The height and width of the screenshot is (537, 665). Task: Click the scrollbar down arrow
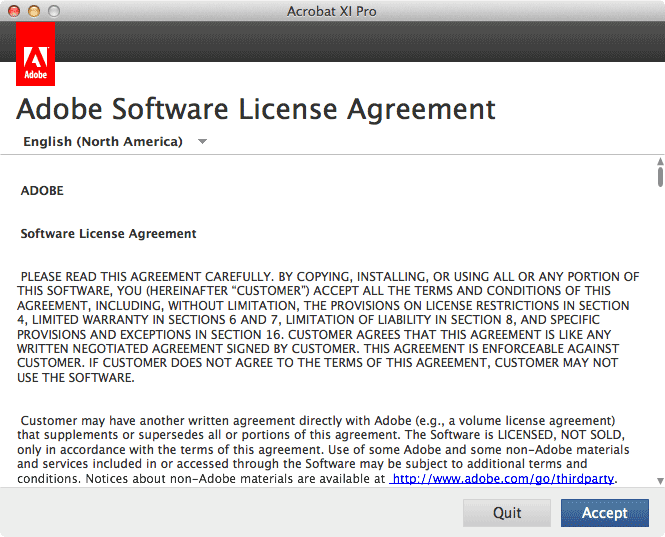click(660, 481)
